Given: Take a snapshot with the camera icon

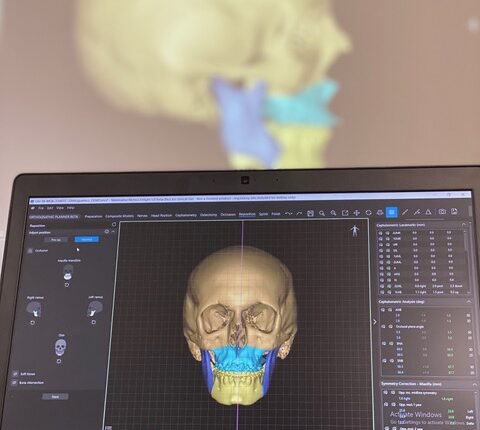Looking at the screenshot, I should 442,212.
